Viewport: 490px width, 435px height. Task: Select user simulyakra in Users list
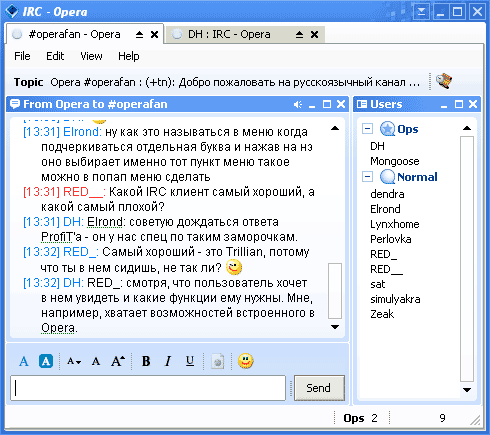[395, 299]
